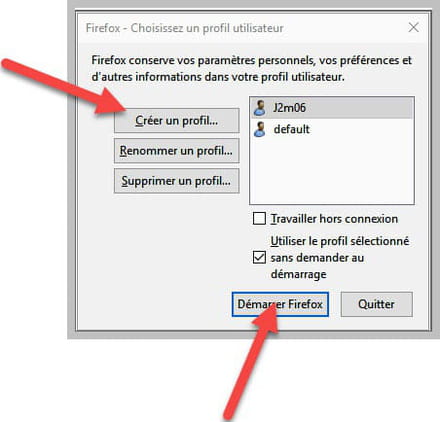
Task: Exit via the Quitter button
Action: pyautogui.click(x=376, y=304)
